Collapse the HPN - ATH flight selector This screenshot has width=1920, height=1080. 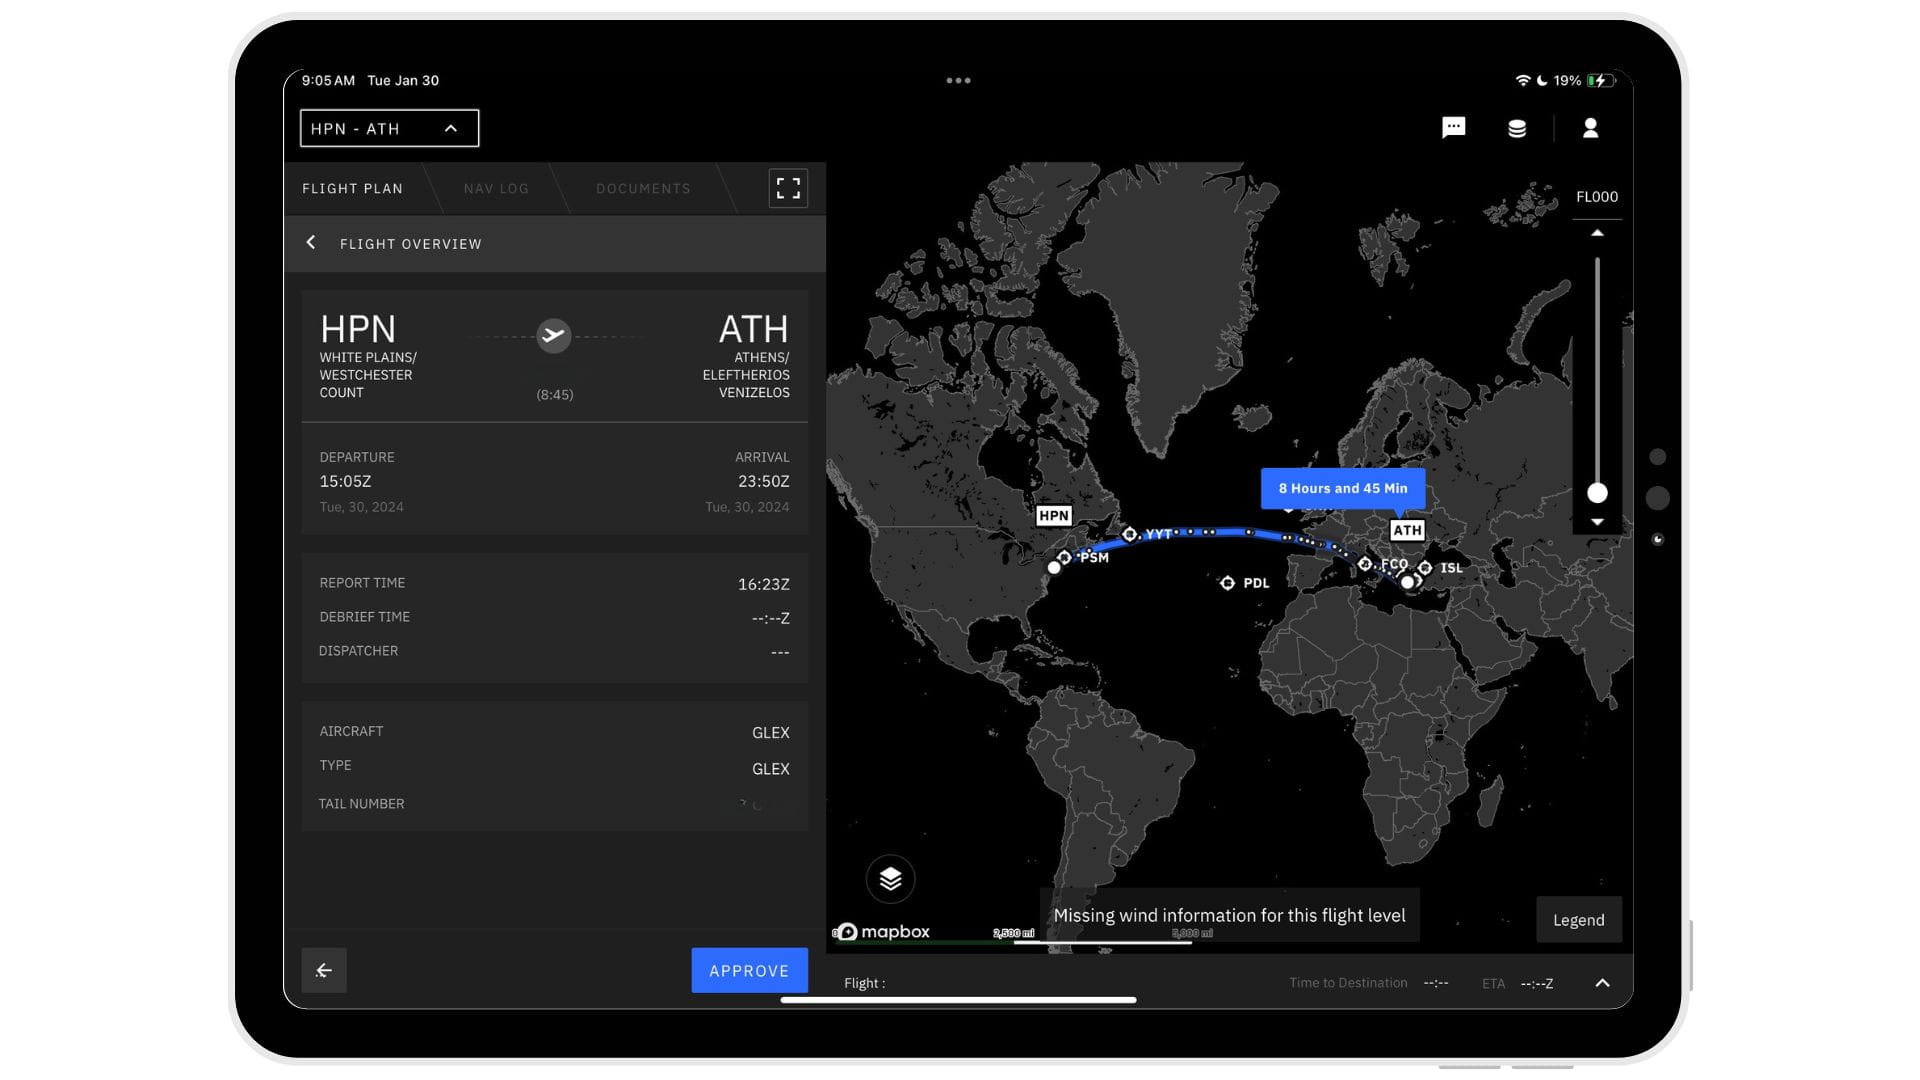[x=450, y=128]
